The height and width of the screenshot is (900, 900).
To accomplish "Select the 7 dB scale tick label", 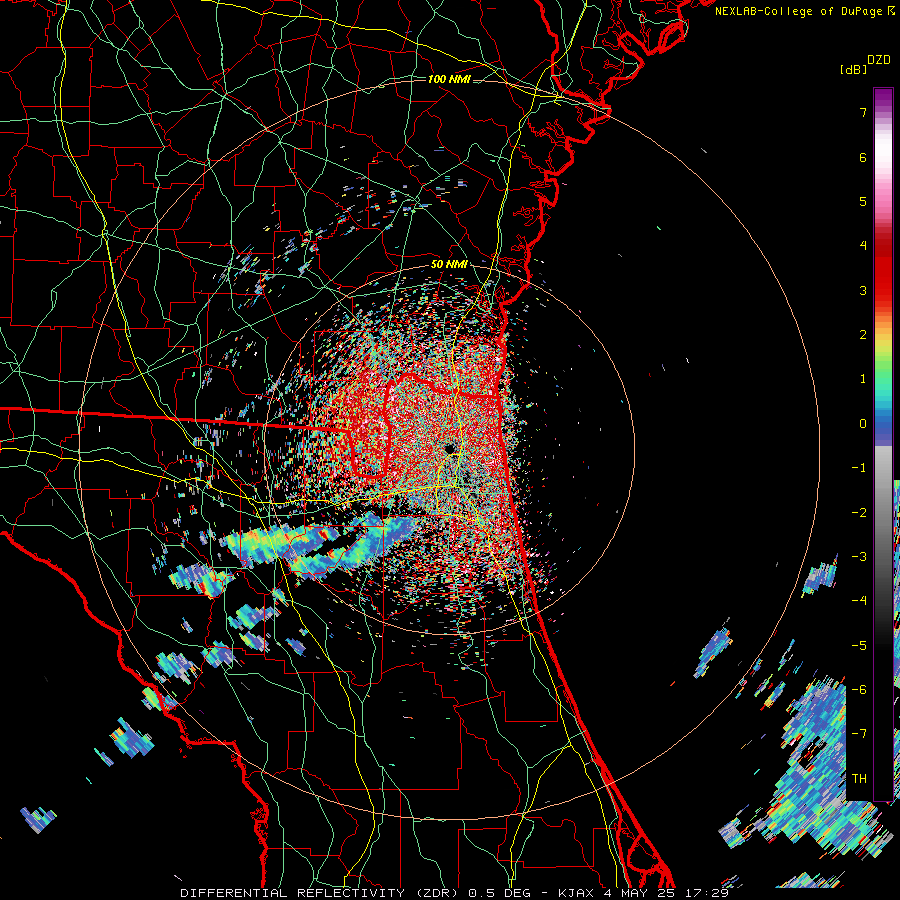I will (x=863, y=112).
